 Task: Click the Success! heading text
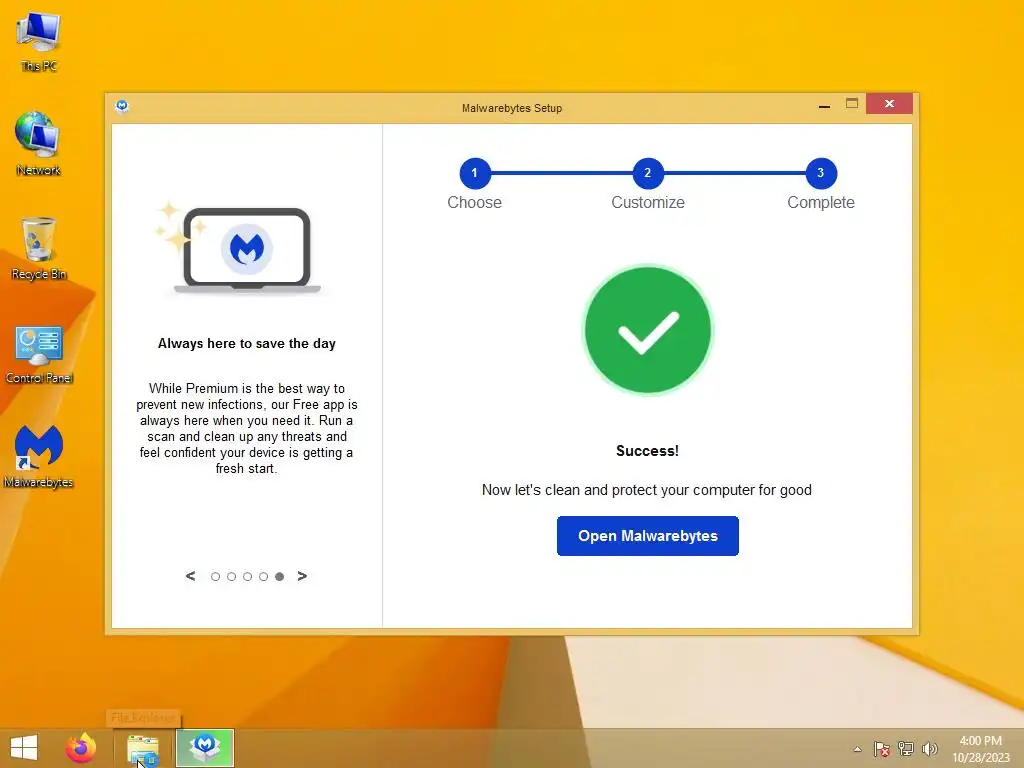pyautogui.click(x=647, y=451)
